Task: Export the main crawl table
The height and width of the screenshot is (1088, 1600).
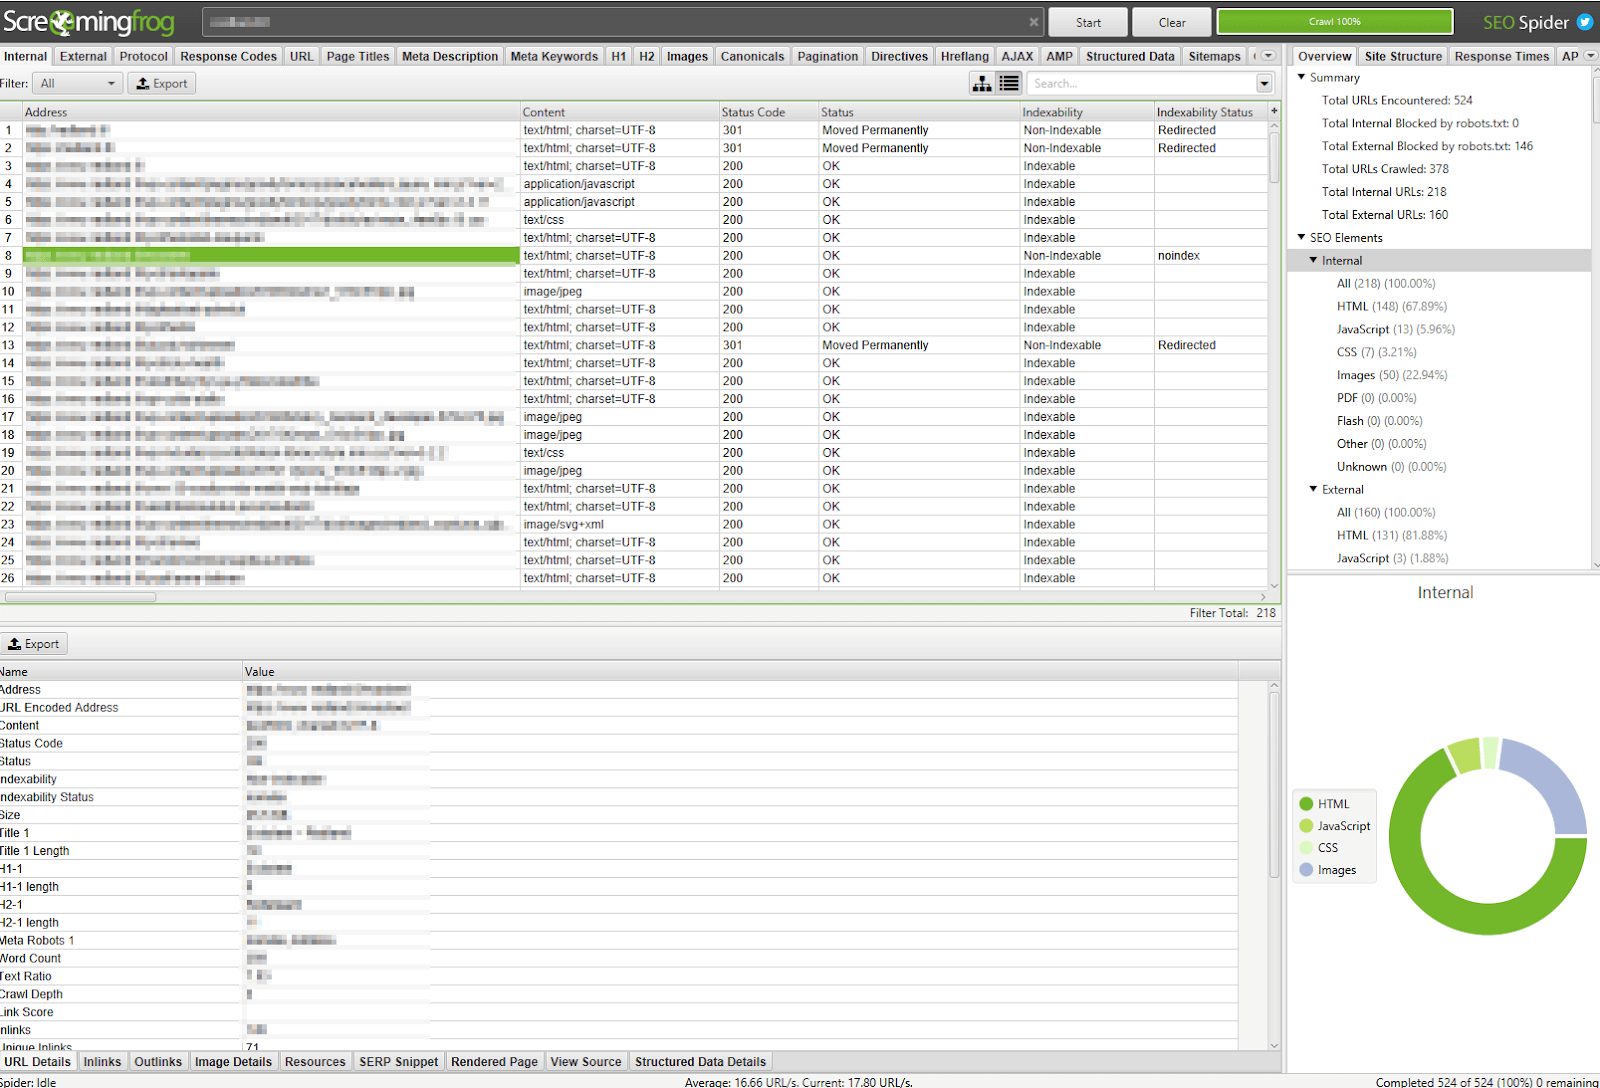Action: [x=161, y=84]
